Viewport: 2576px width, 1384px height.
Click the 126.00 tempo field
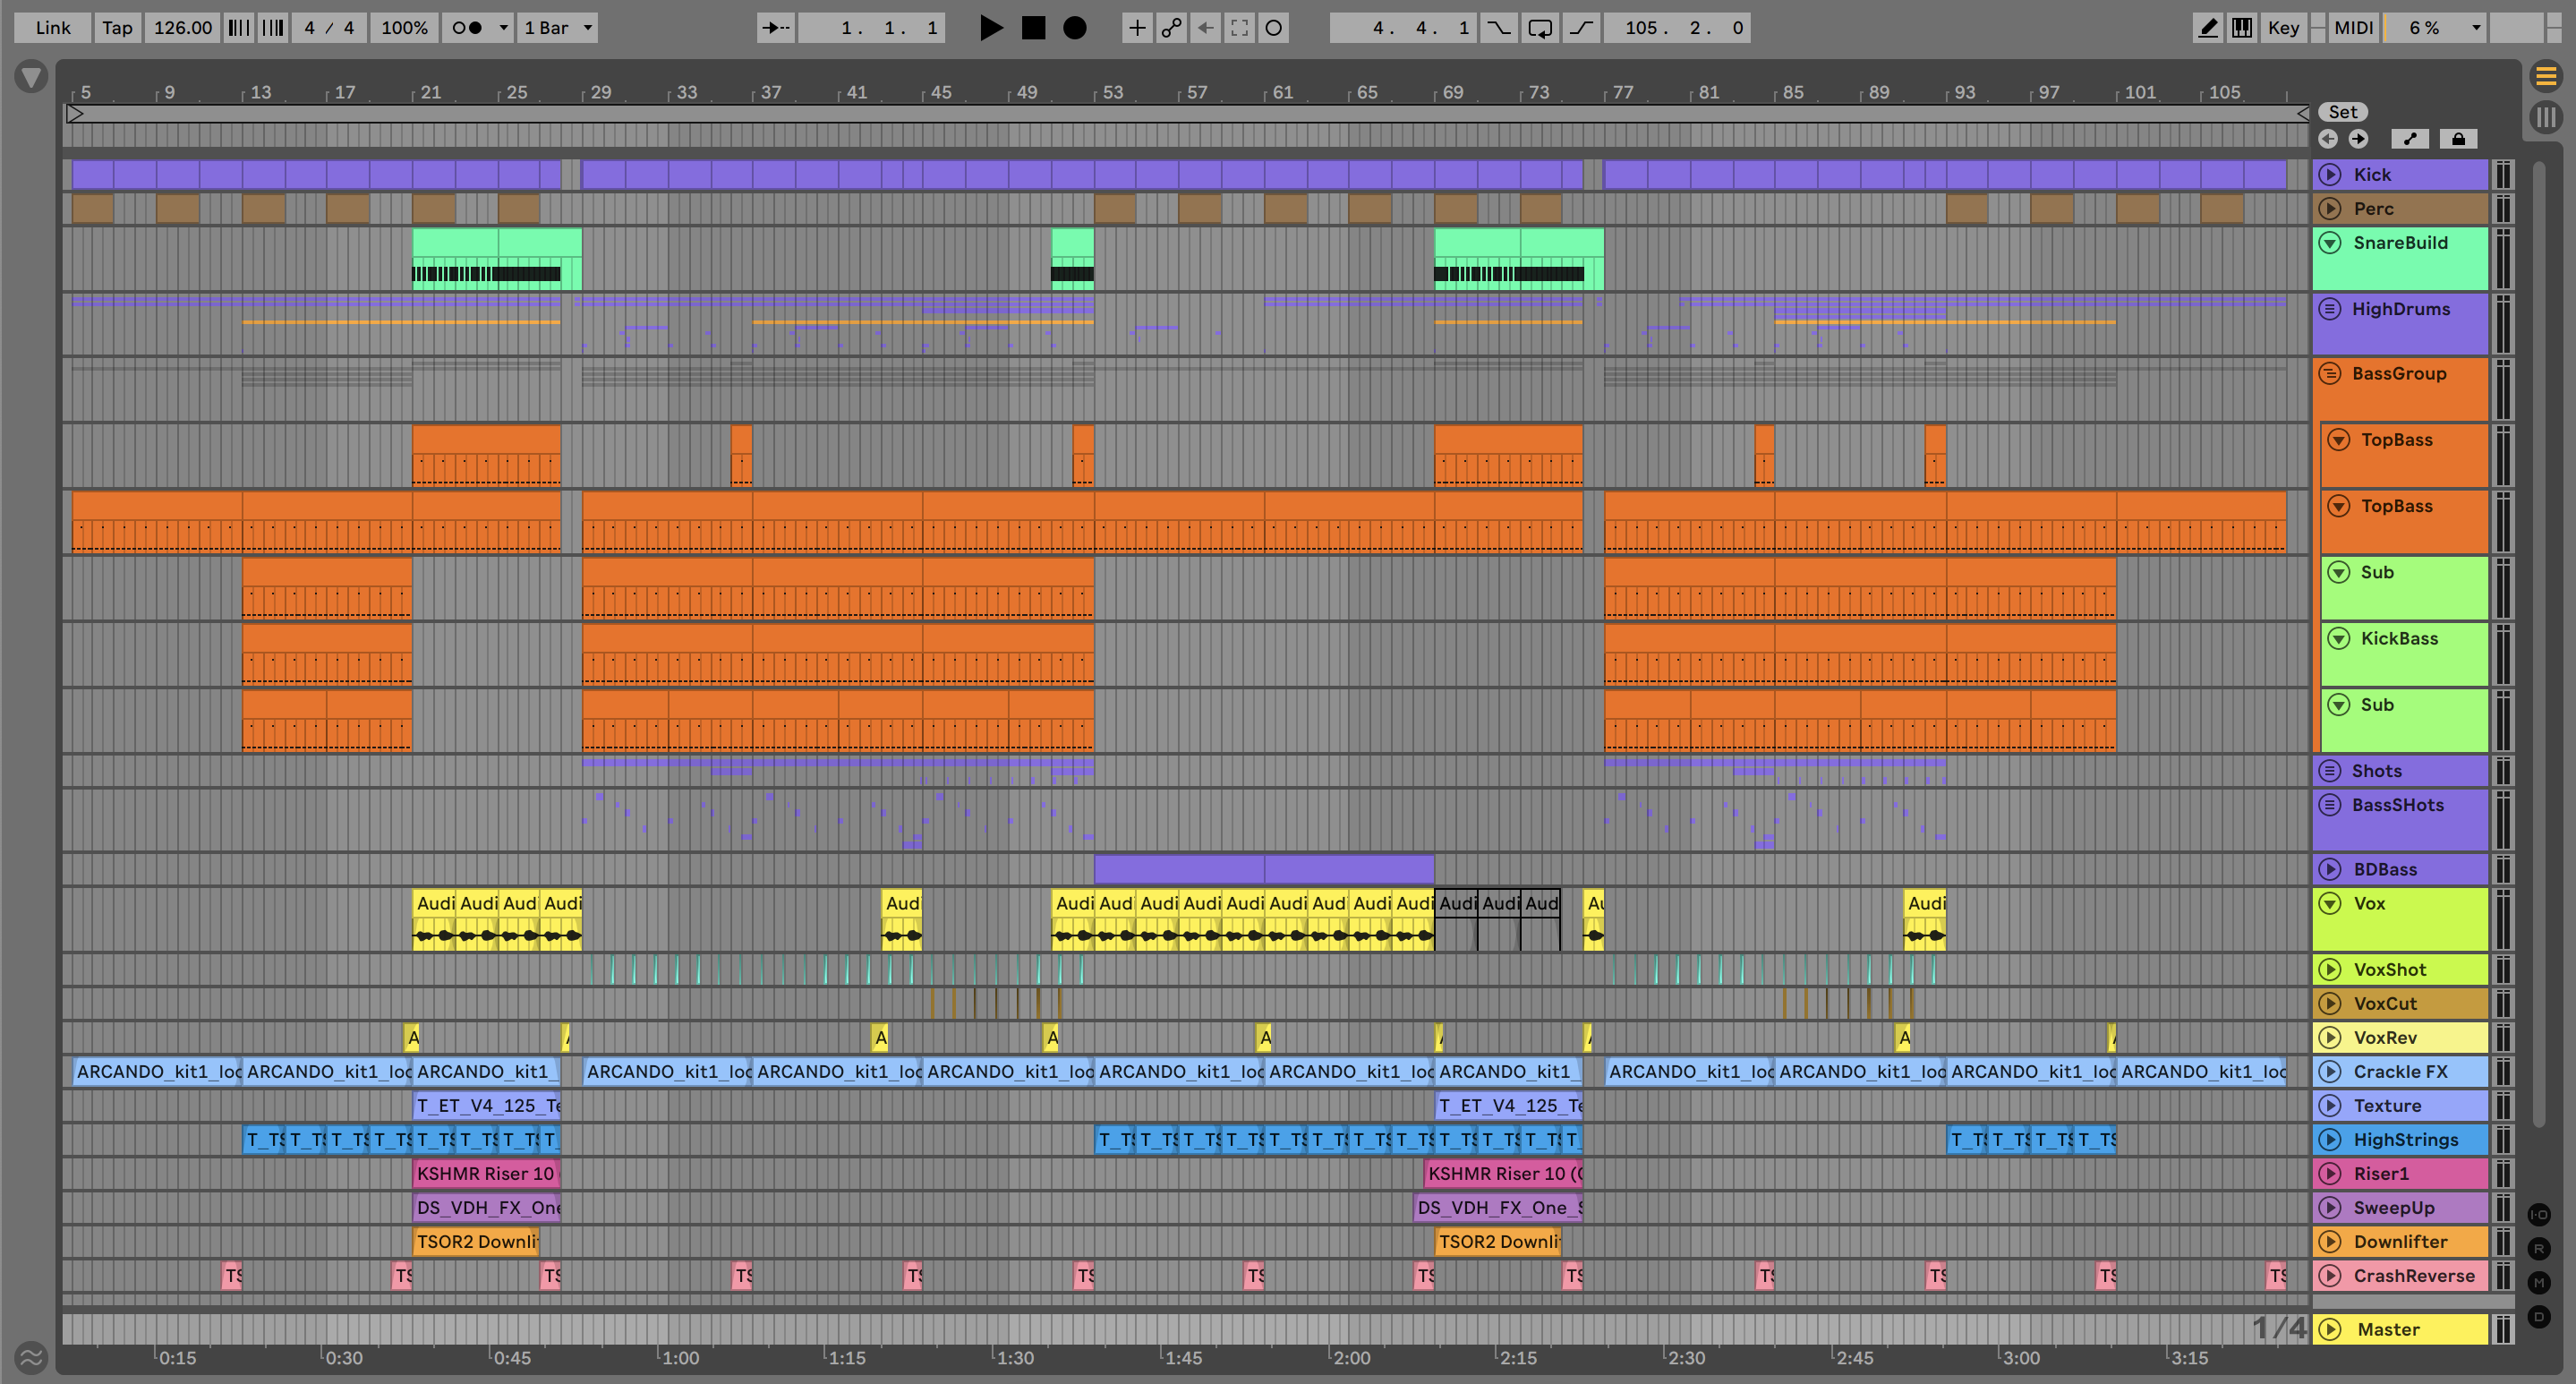point(182,28)
